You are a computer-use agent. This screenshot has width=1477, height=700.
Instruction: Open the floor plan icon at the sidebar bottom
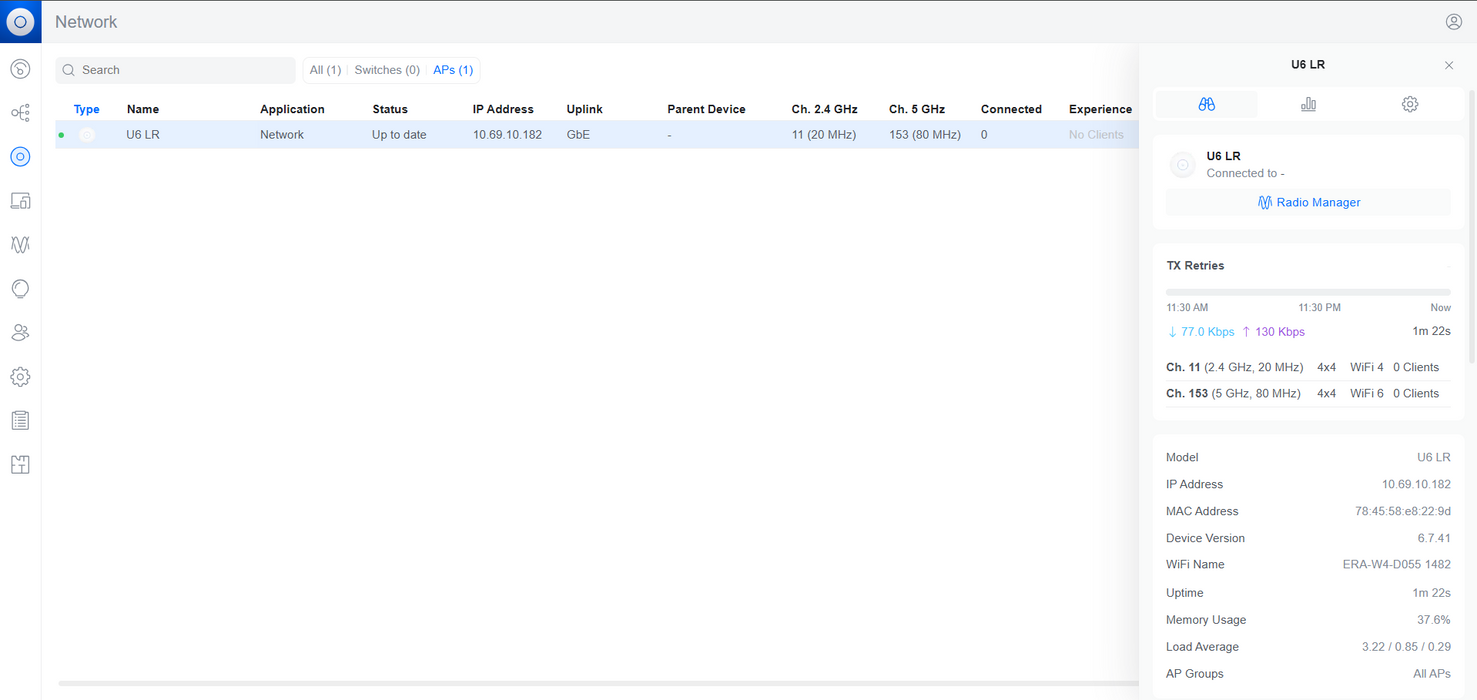20,465
